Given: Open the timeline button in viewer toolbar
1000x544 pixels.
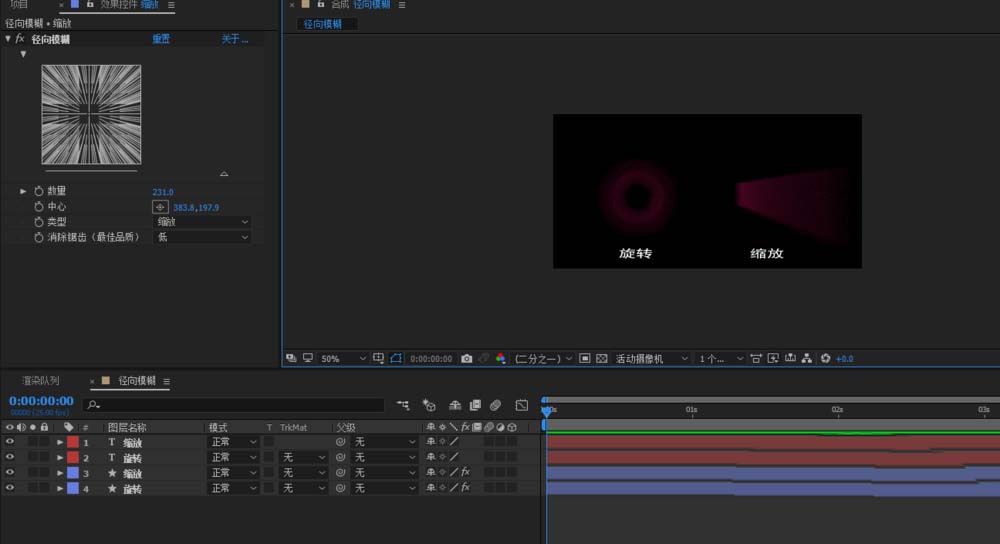Looking at the screenshot, I should coord(790,358).
